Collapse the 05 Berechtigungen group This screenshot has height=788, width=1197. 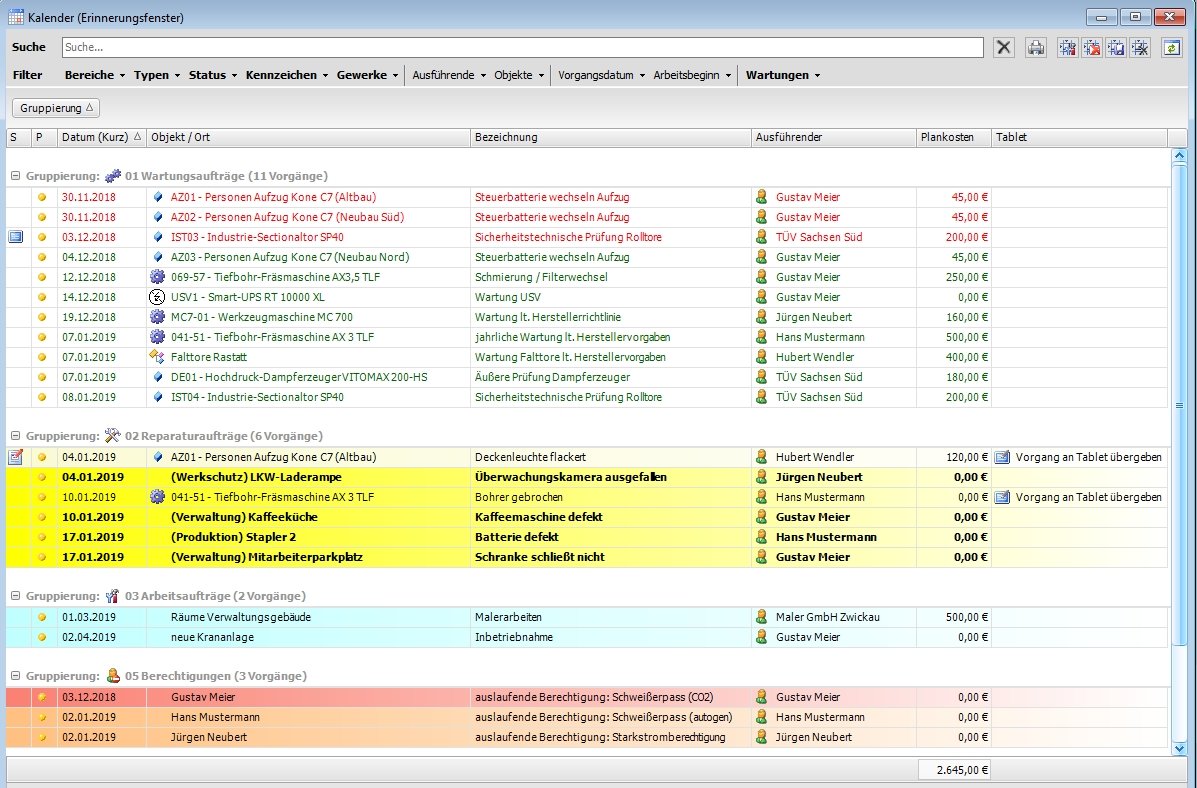(x=15, y=676)
